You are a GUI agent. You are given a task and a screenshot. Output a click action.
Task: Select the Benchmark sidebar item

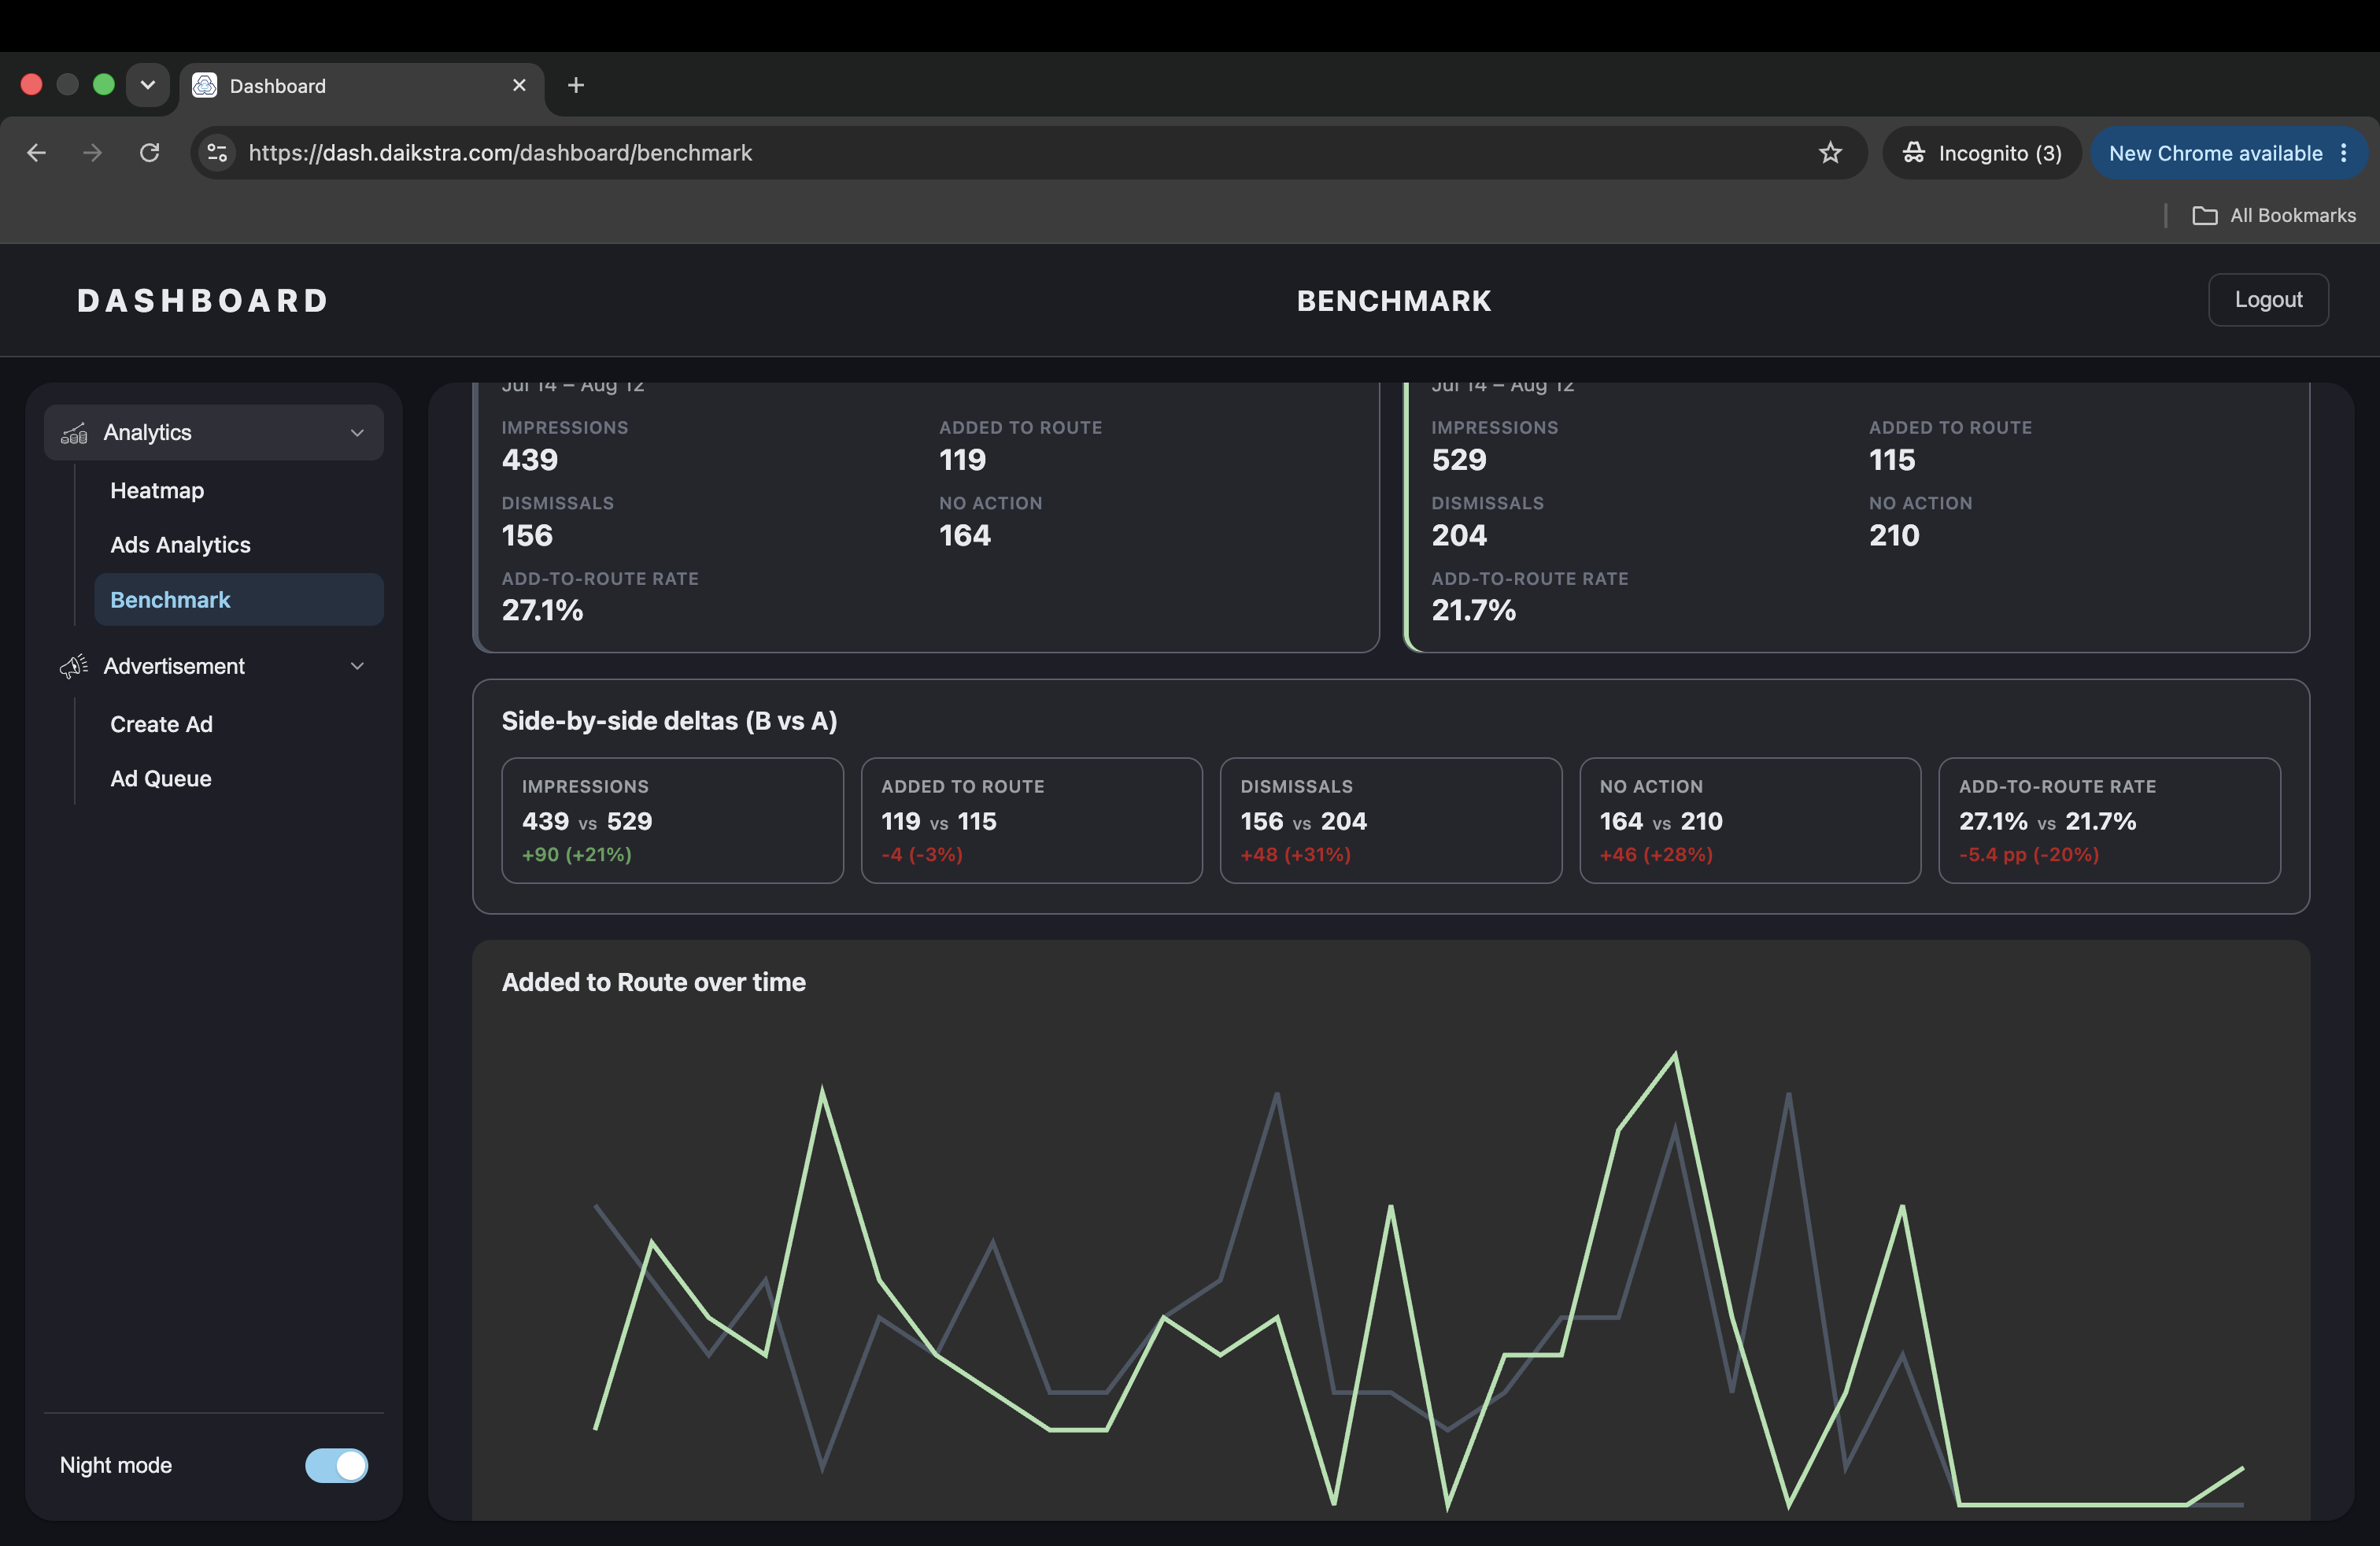[239, 600]
